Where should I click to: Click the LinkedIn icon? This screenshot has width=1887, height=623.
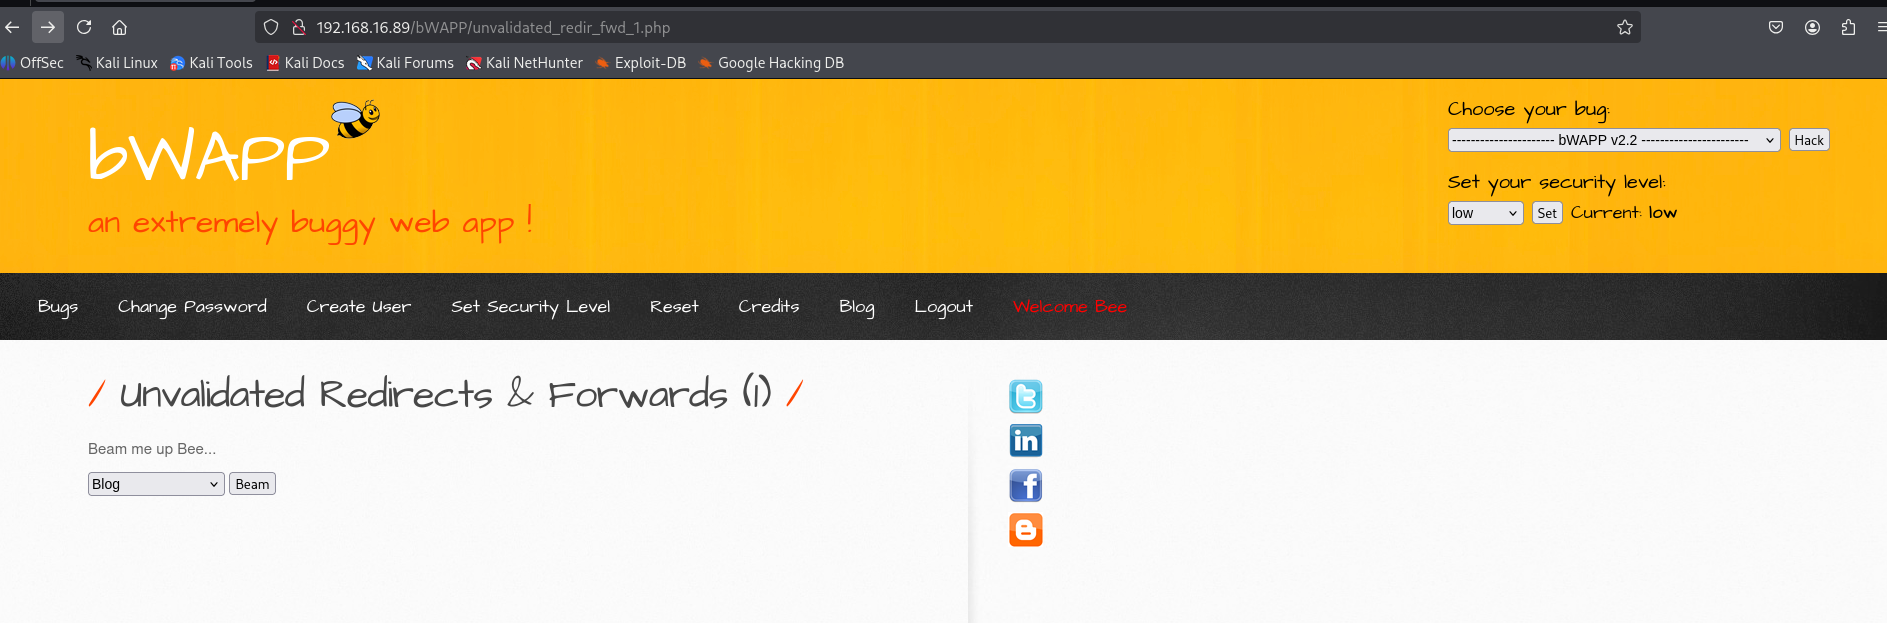pos(1026,441)
